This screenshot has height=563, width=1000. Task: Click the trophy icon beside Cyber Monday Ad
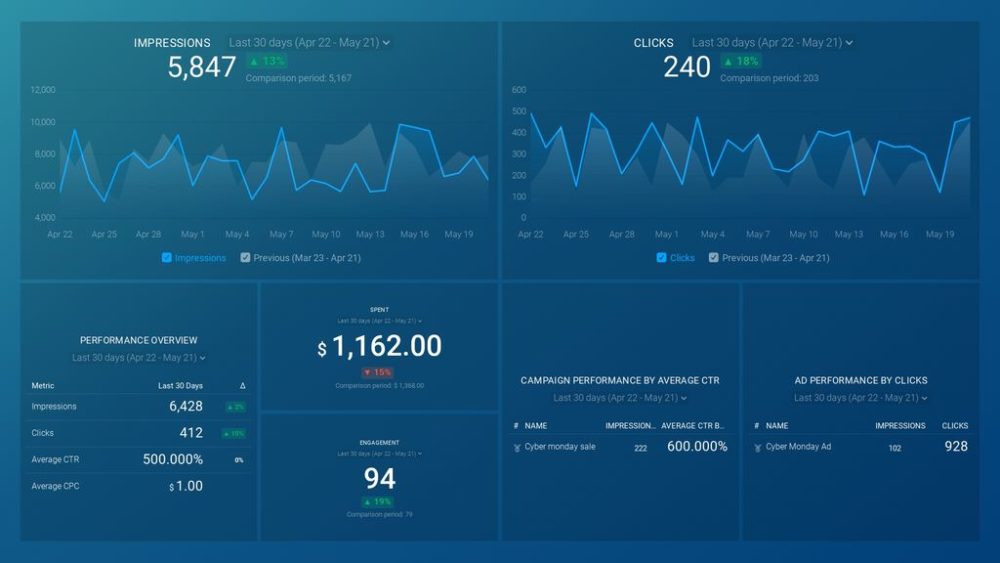point(758,448)
